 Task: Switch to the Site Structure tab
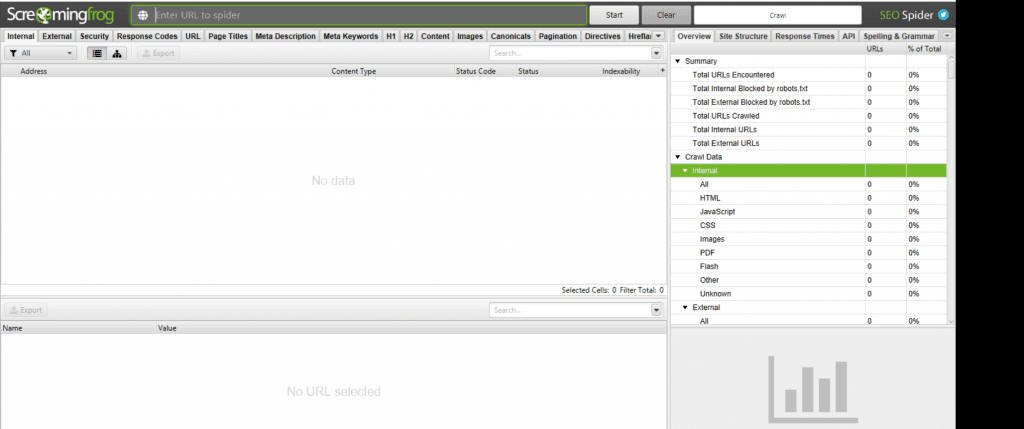coord(743,36)
